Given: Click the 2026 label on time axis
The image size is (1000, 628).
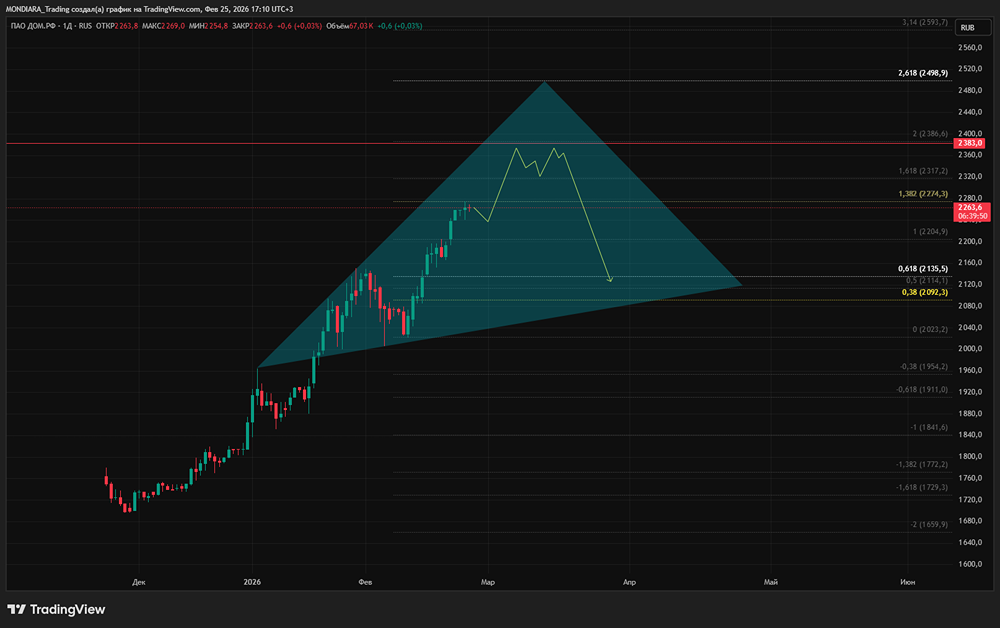Looking at the screenshot, I should coord(253,580).
